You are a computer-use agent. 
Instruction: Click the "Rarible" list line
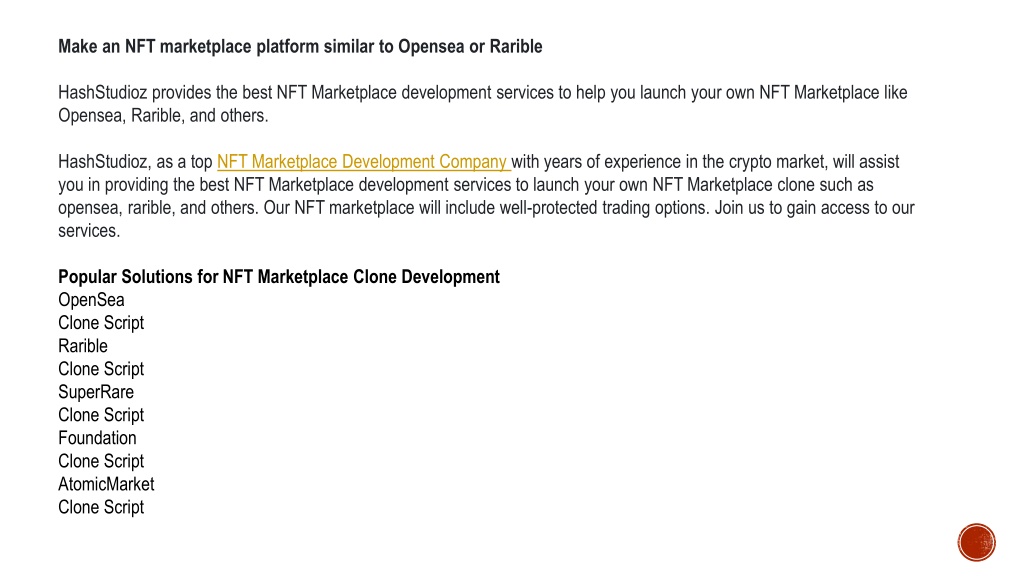click(x=83, y=345)
